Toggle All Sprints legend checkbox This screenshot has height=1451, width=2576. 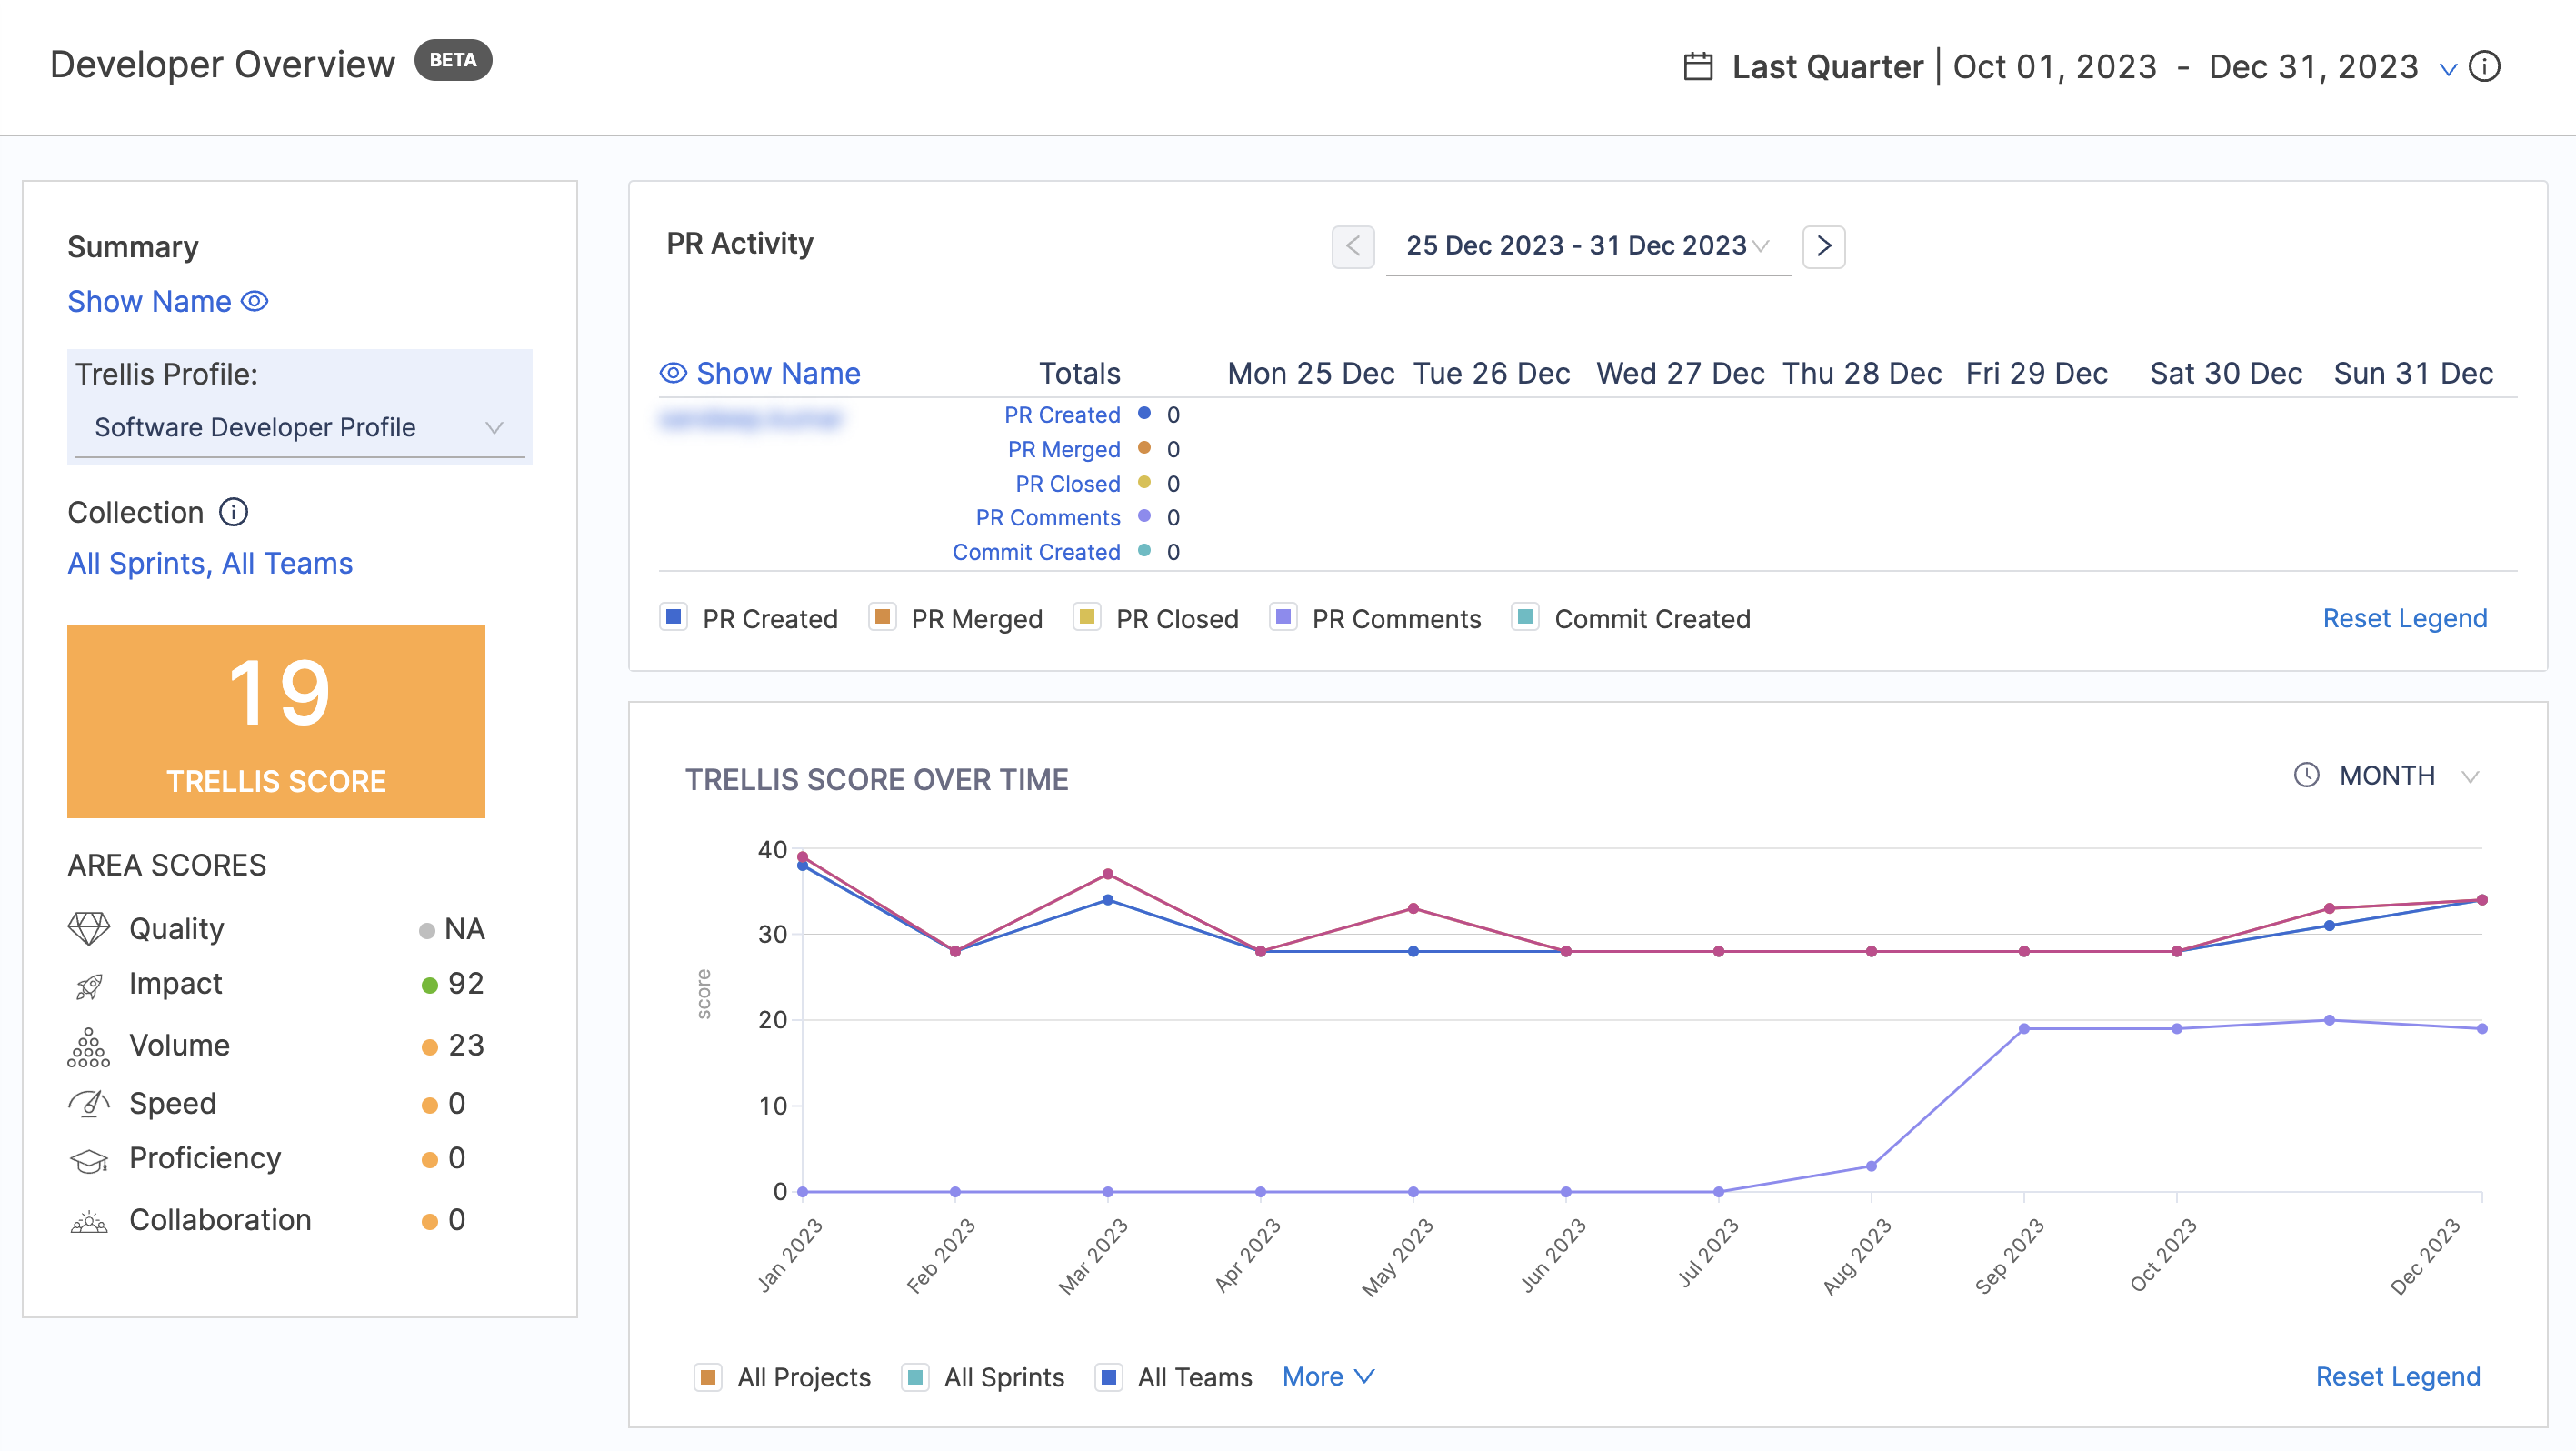(915, 1377)
